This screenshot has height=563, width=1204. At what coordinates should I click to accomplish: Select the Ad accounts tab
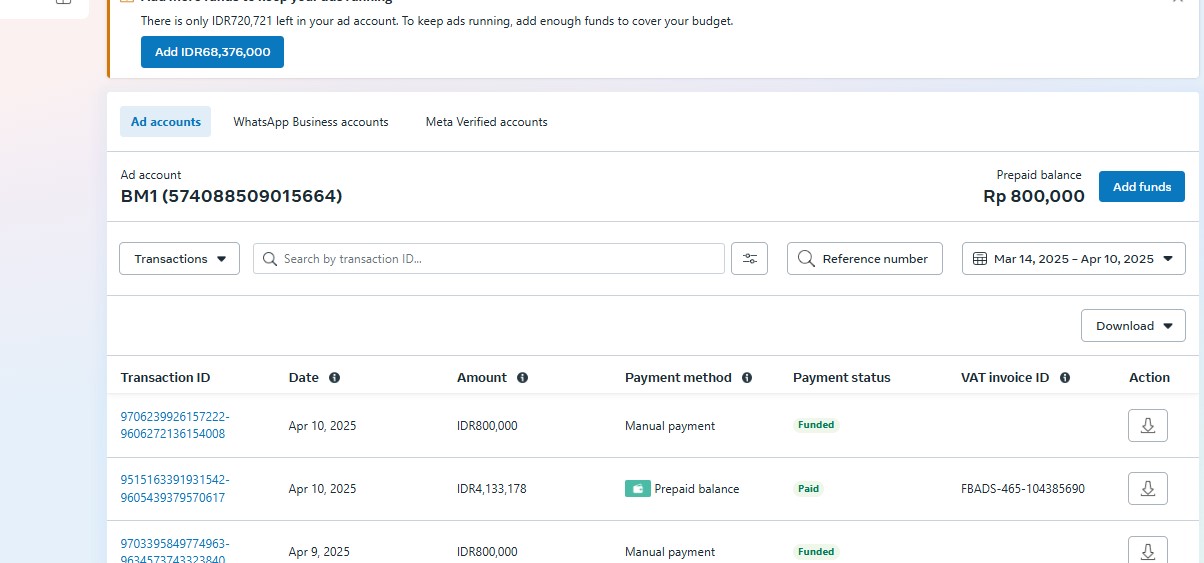tap(166, 122)
